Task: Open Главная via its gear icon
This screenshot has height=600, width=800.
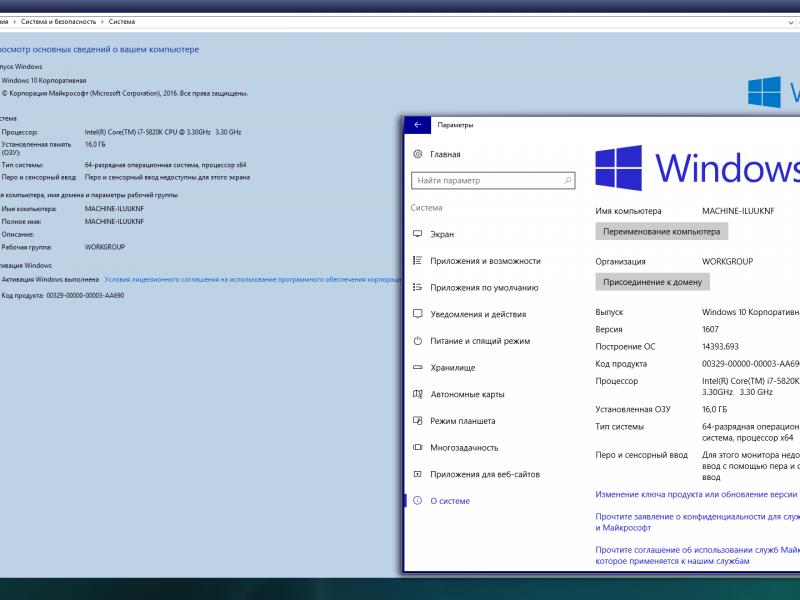Action: 417,154
